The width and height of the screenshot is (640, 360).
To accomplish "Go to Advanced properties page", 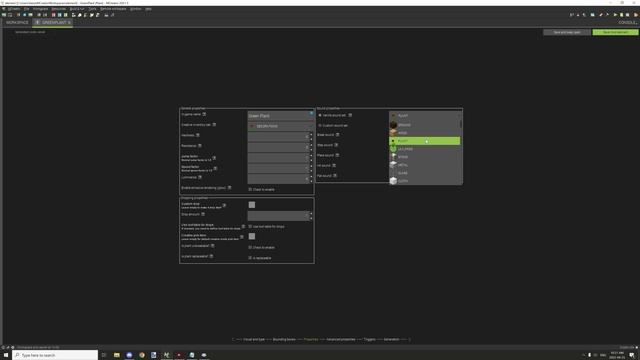I will [341, 340].
